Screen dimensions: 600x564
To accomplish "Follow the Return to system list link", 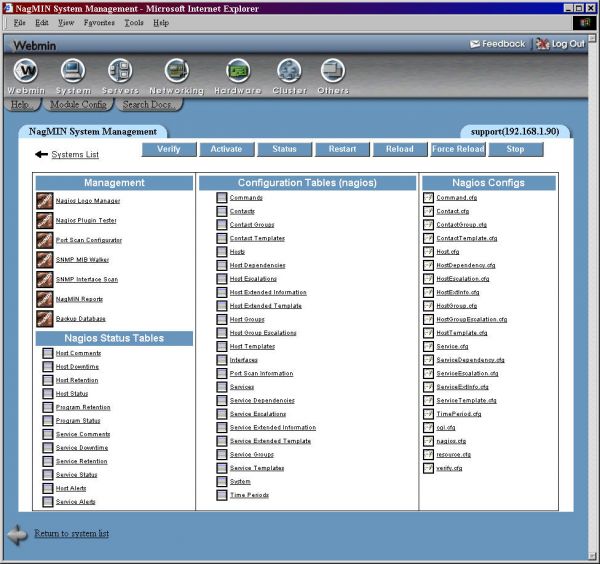I will (x=71, y=534).
